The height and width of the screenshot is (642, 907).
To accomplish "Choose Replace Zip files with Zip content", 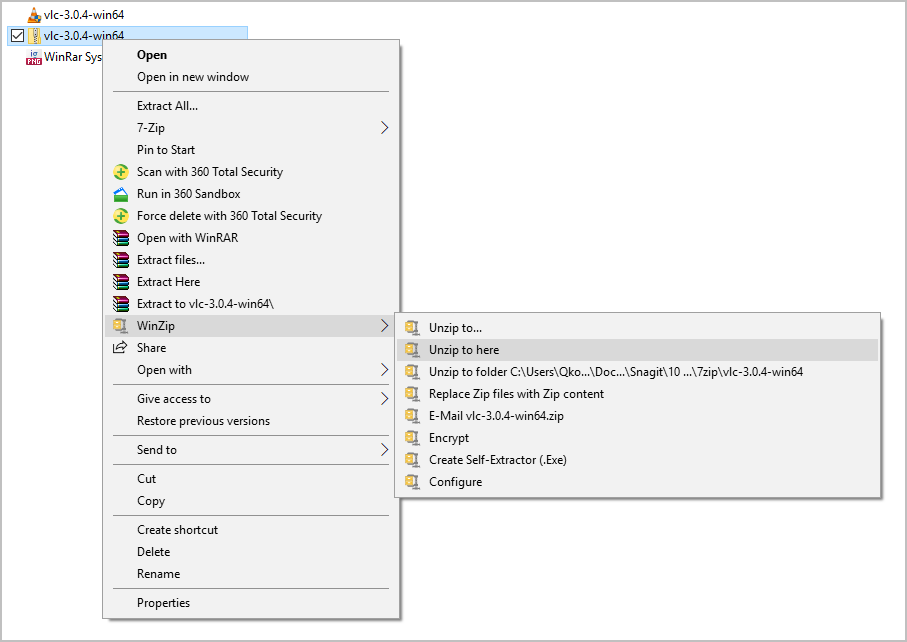I will pos(516,394).
